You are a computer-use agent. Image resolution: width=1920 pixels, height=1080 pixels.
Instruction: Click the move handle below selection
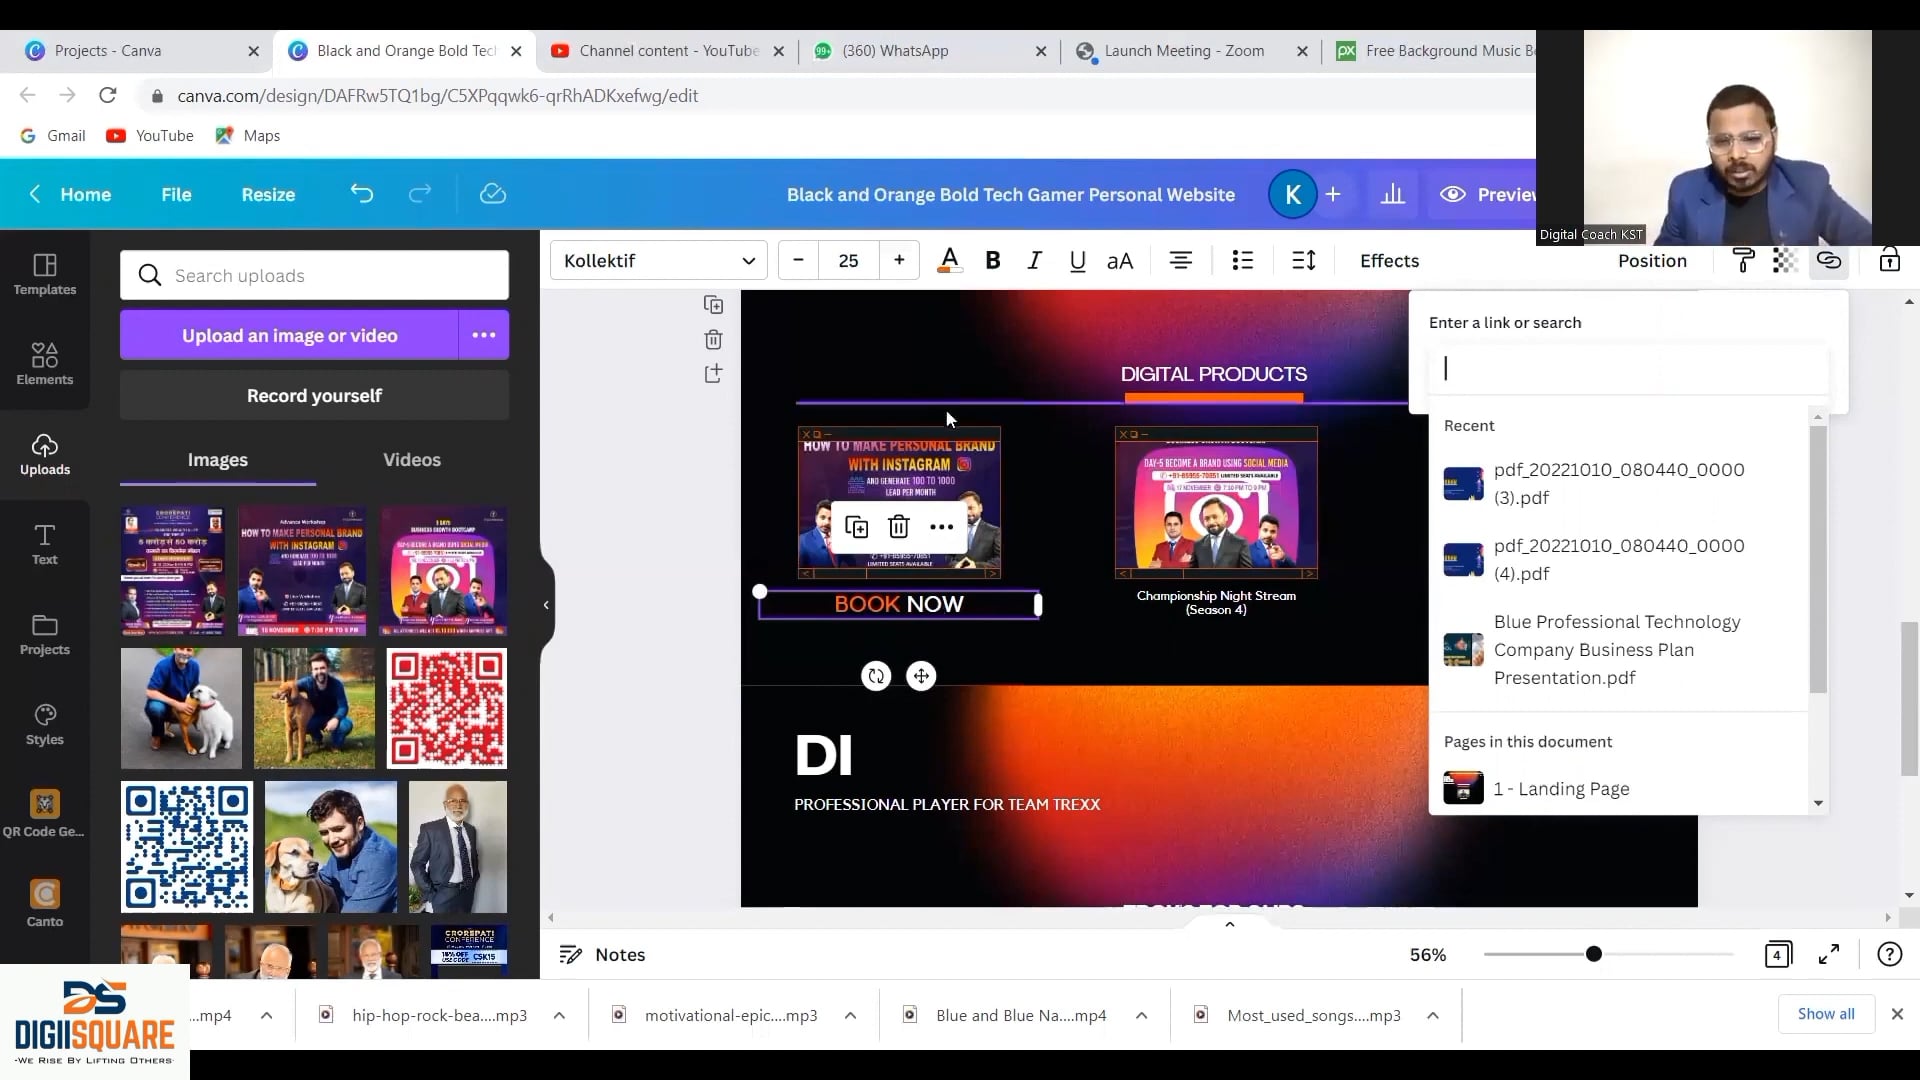[x=921, y=676]
